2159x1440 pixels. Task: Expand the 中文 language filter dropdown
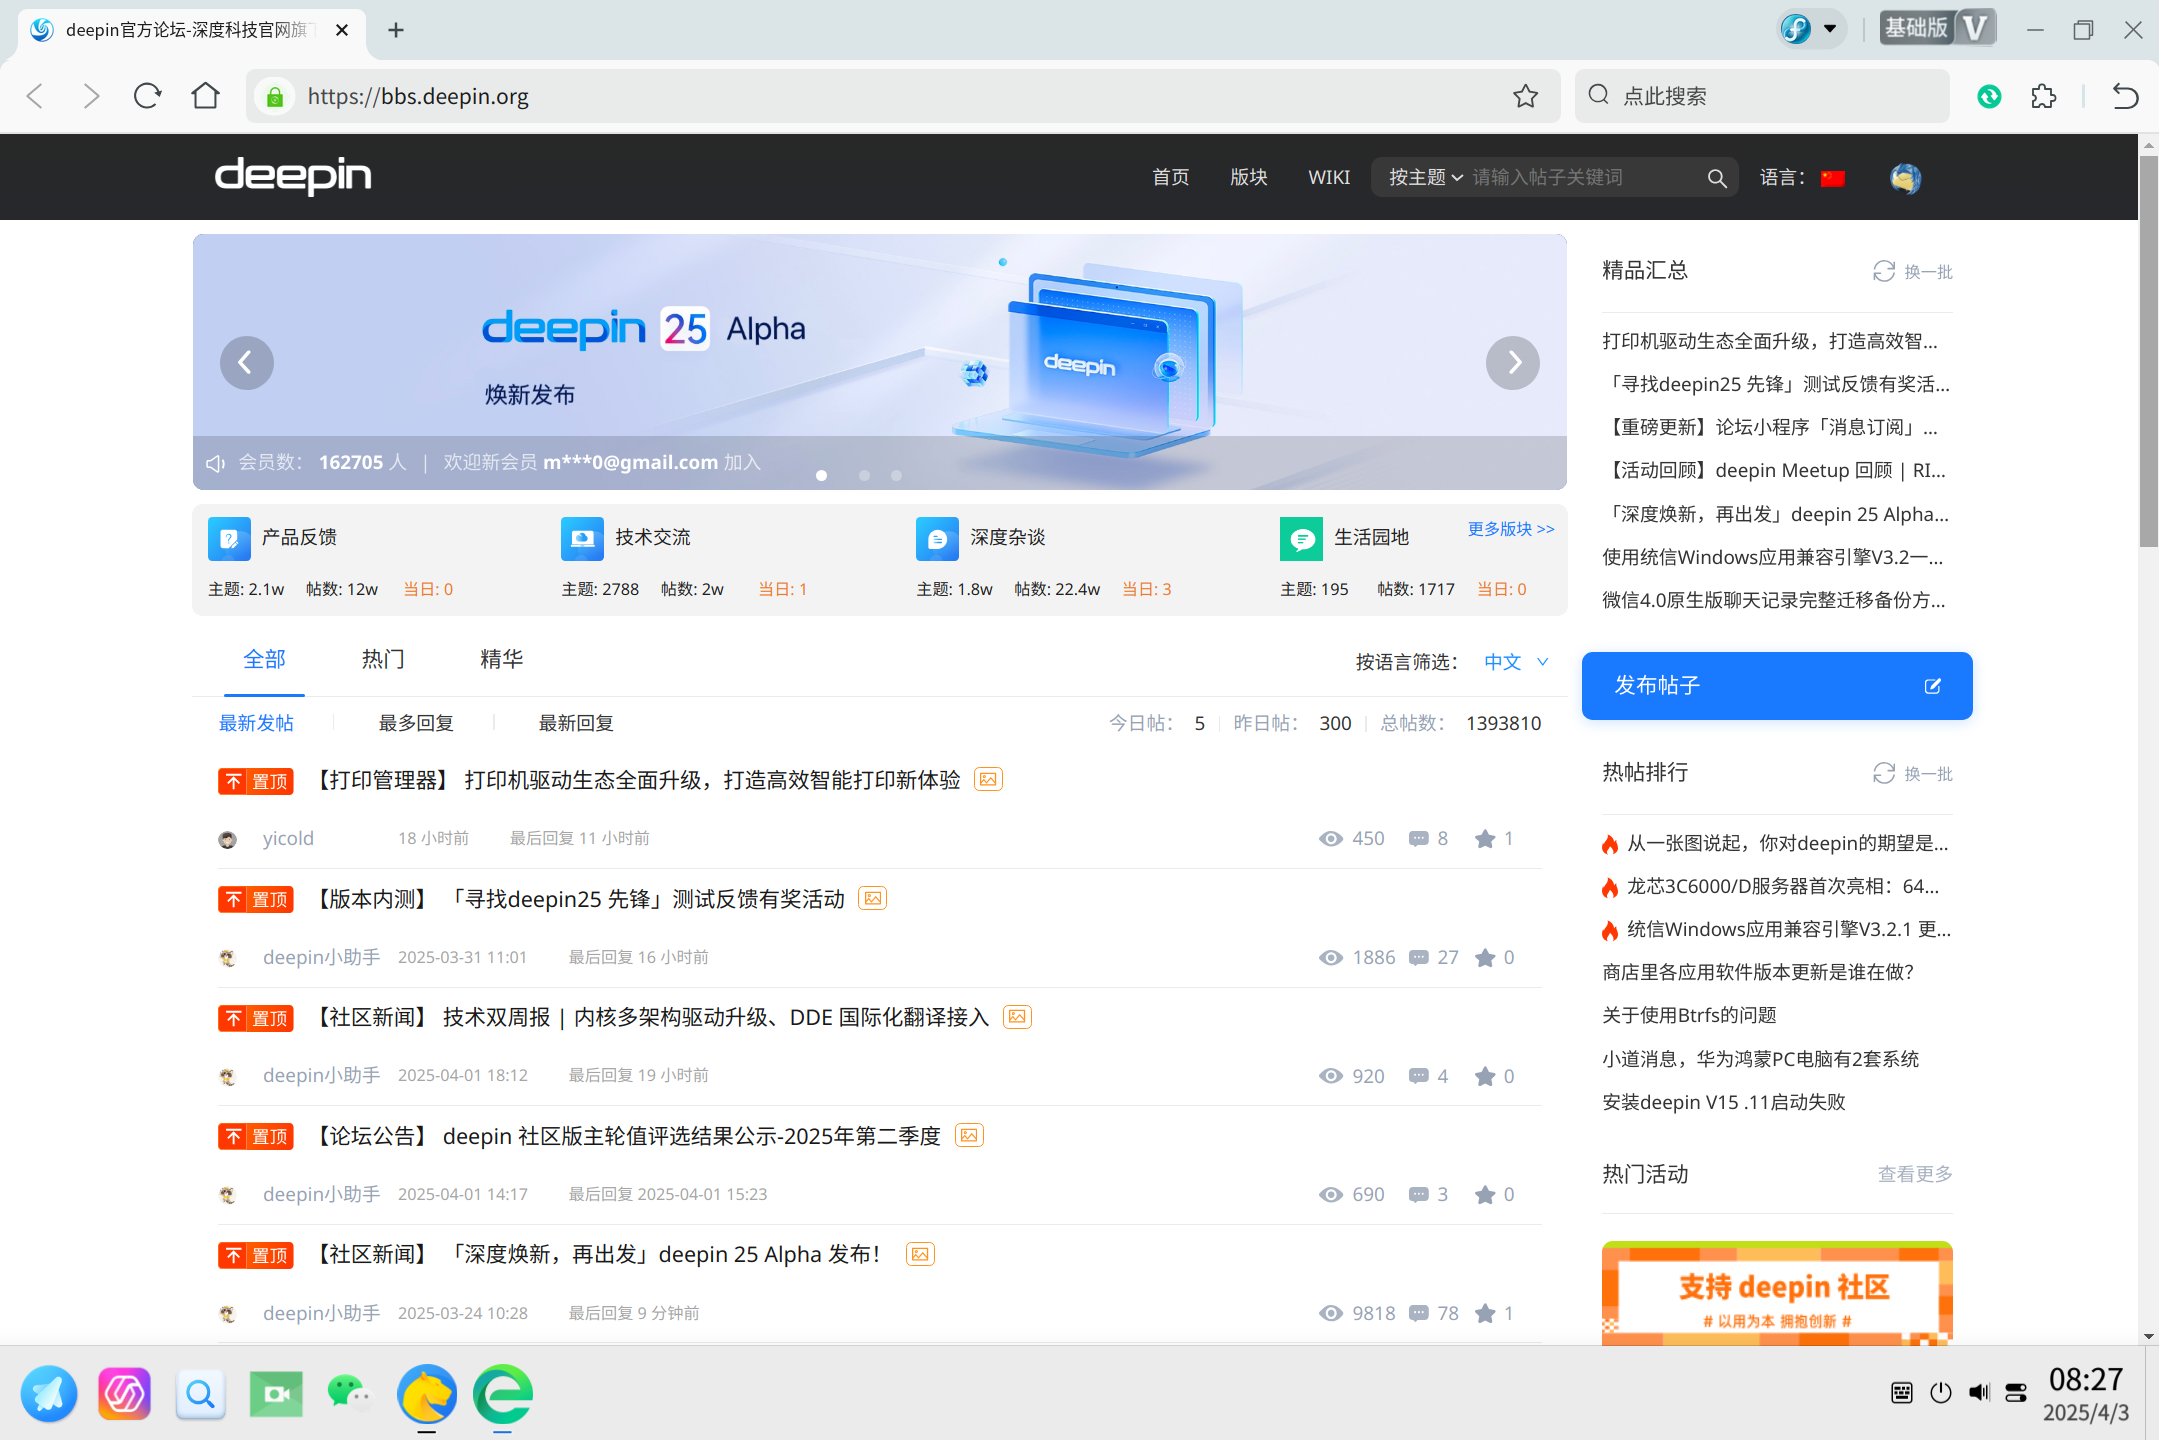(1516, 662)
